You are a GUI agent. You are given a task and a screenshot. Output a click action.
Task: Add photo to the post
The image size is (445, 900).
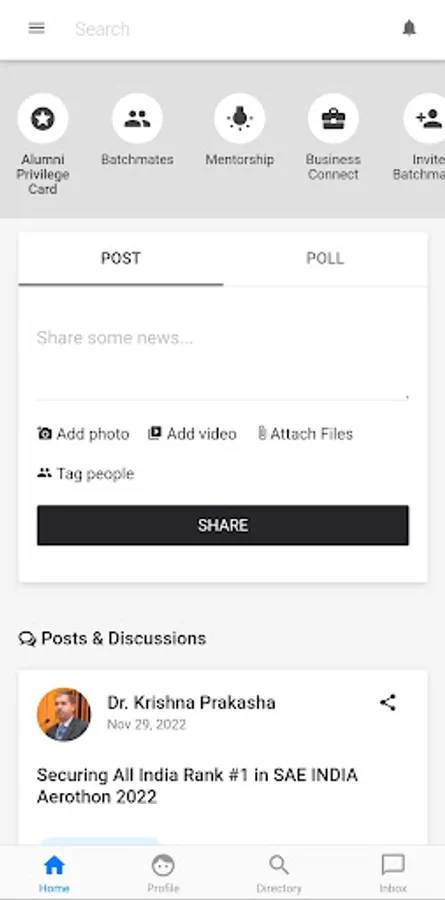pyautogui.click(x=83, y=434)
